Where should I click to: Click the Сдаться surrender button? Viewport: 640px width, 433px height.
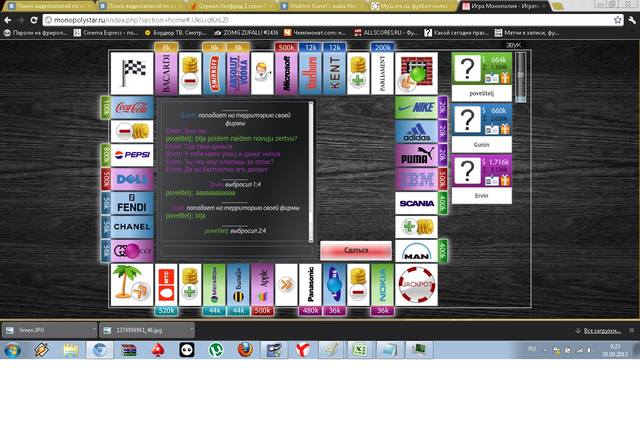[356, 250]
